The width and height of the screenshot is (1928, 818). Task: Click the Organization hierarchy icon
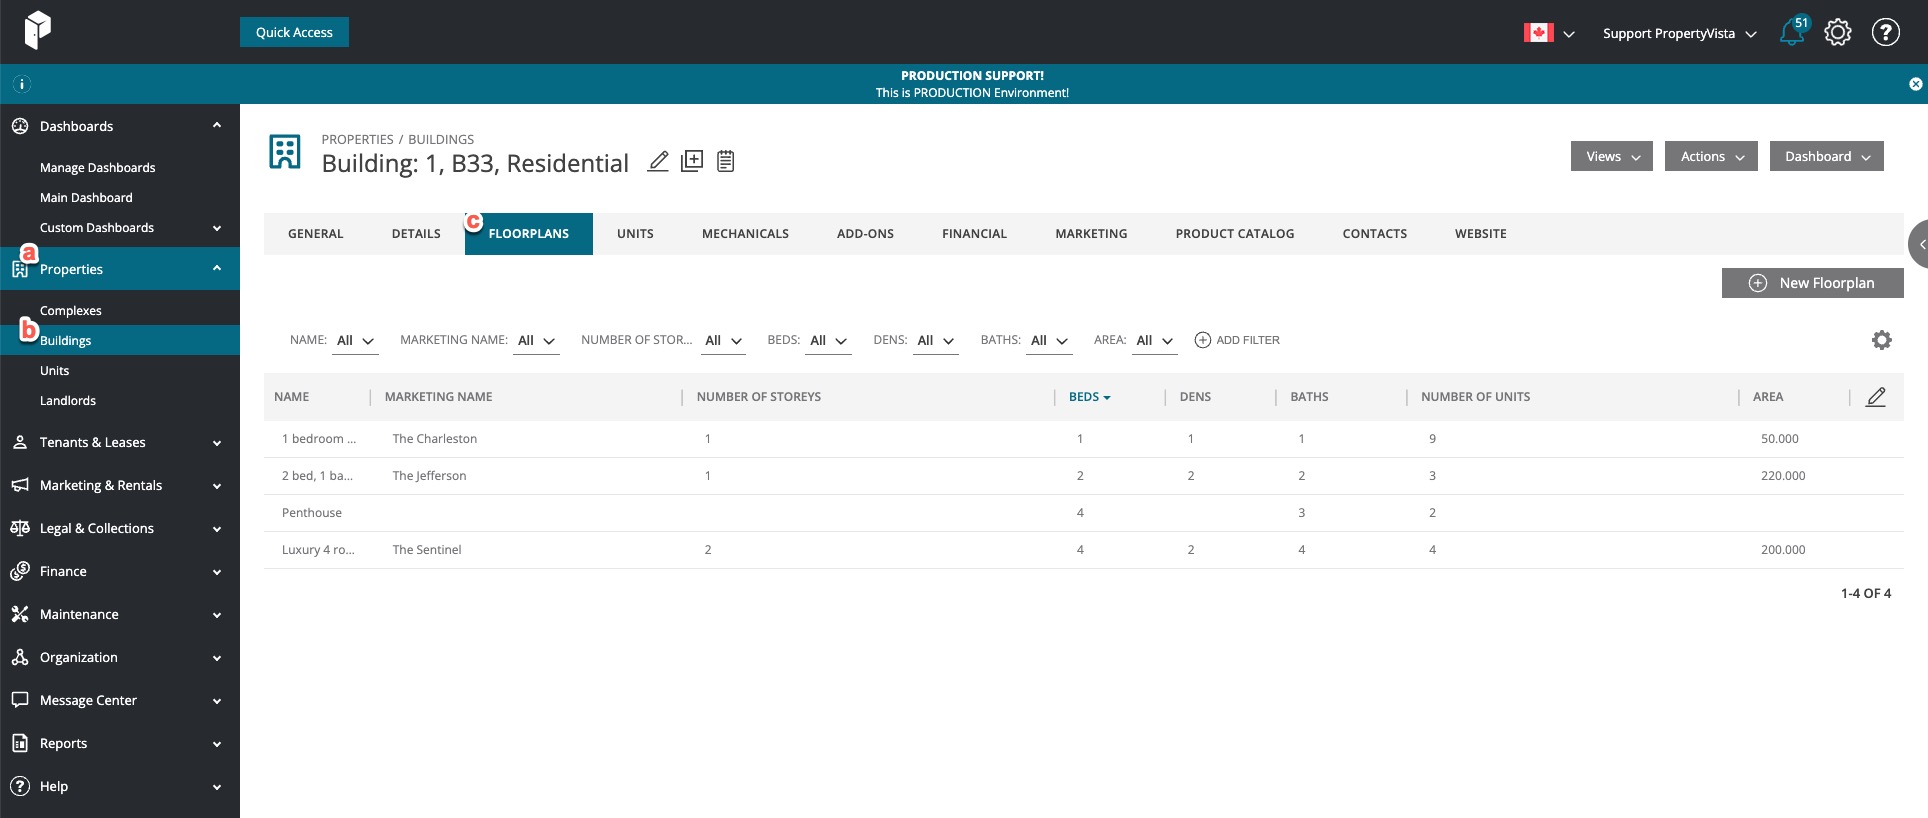20,657
